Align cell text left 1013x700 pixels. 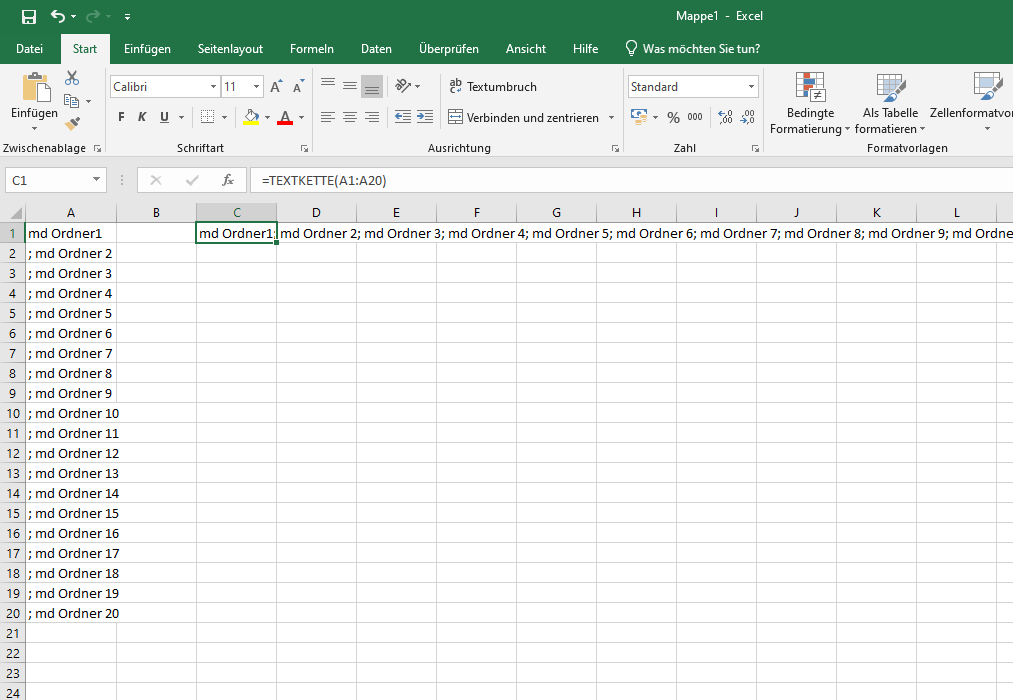(x=328, y=117)
